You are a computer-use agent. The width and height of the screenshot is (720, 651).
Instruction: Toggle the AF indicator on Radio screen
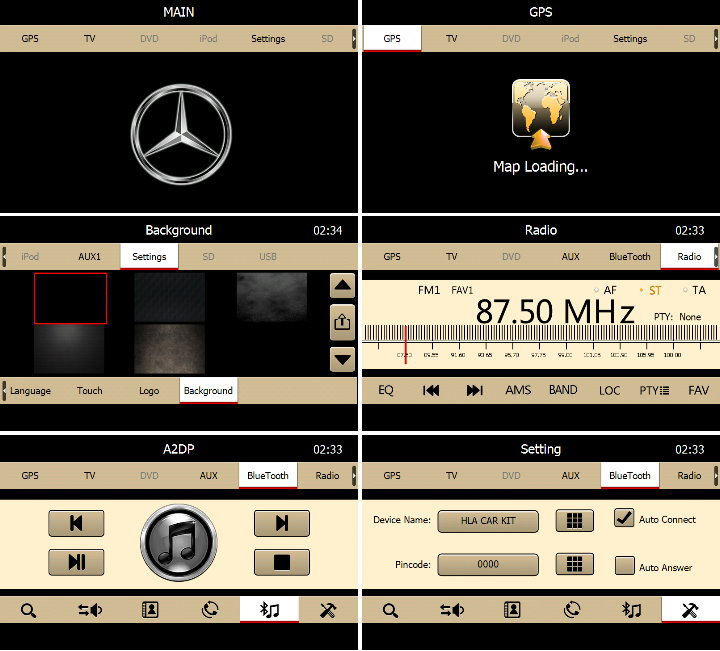click(x=605, y=290)
